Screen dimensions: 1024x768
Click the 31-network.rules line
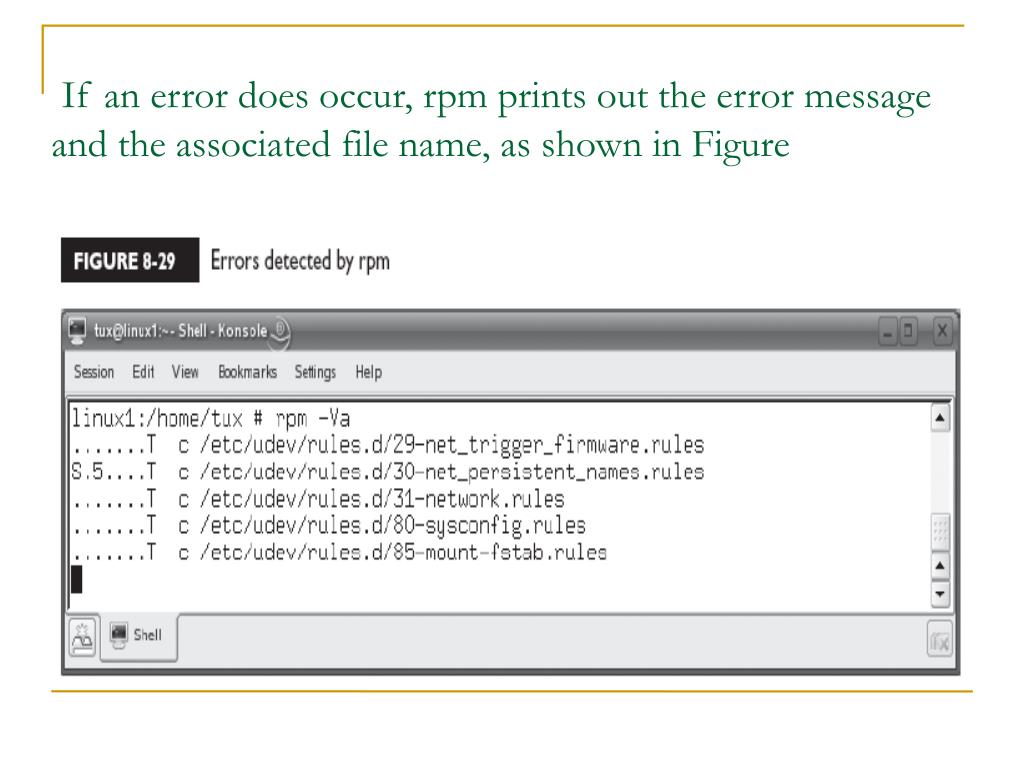click(318, 500)
